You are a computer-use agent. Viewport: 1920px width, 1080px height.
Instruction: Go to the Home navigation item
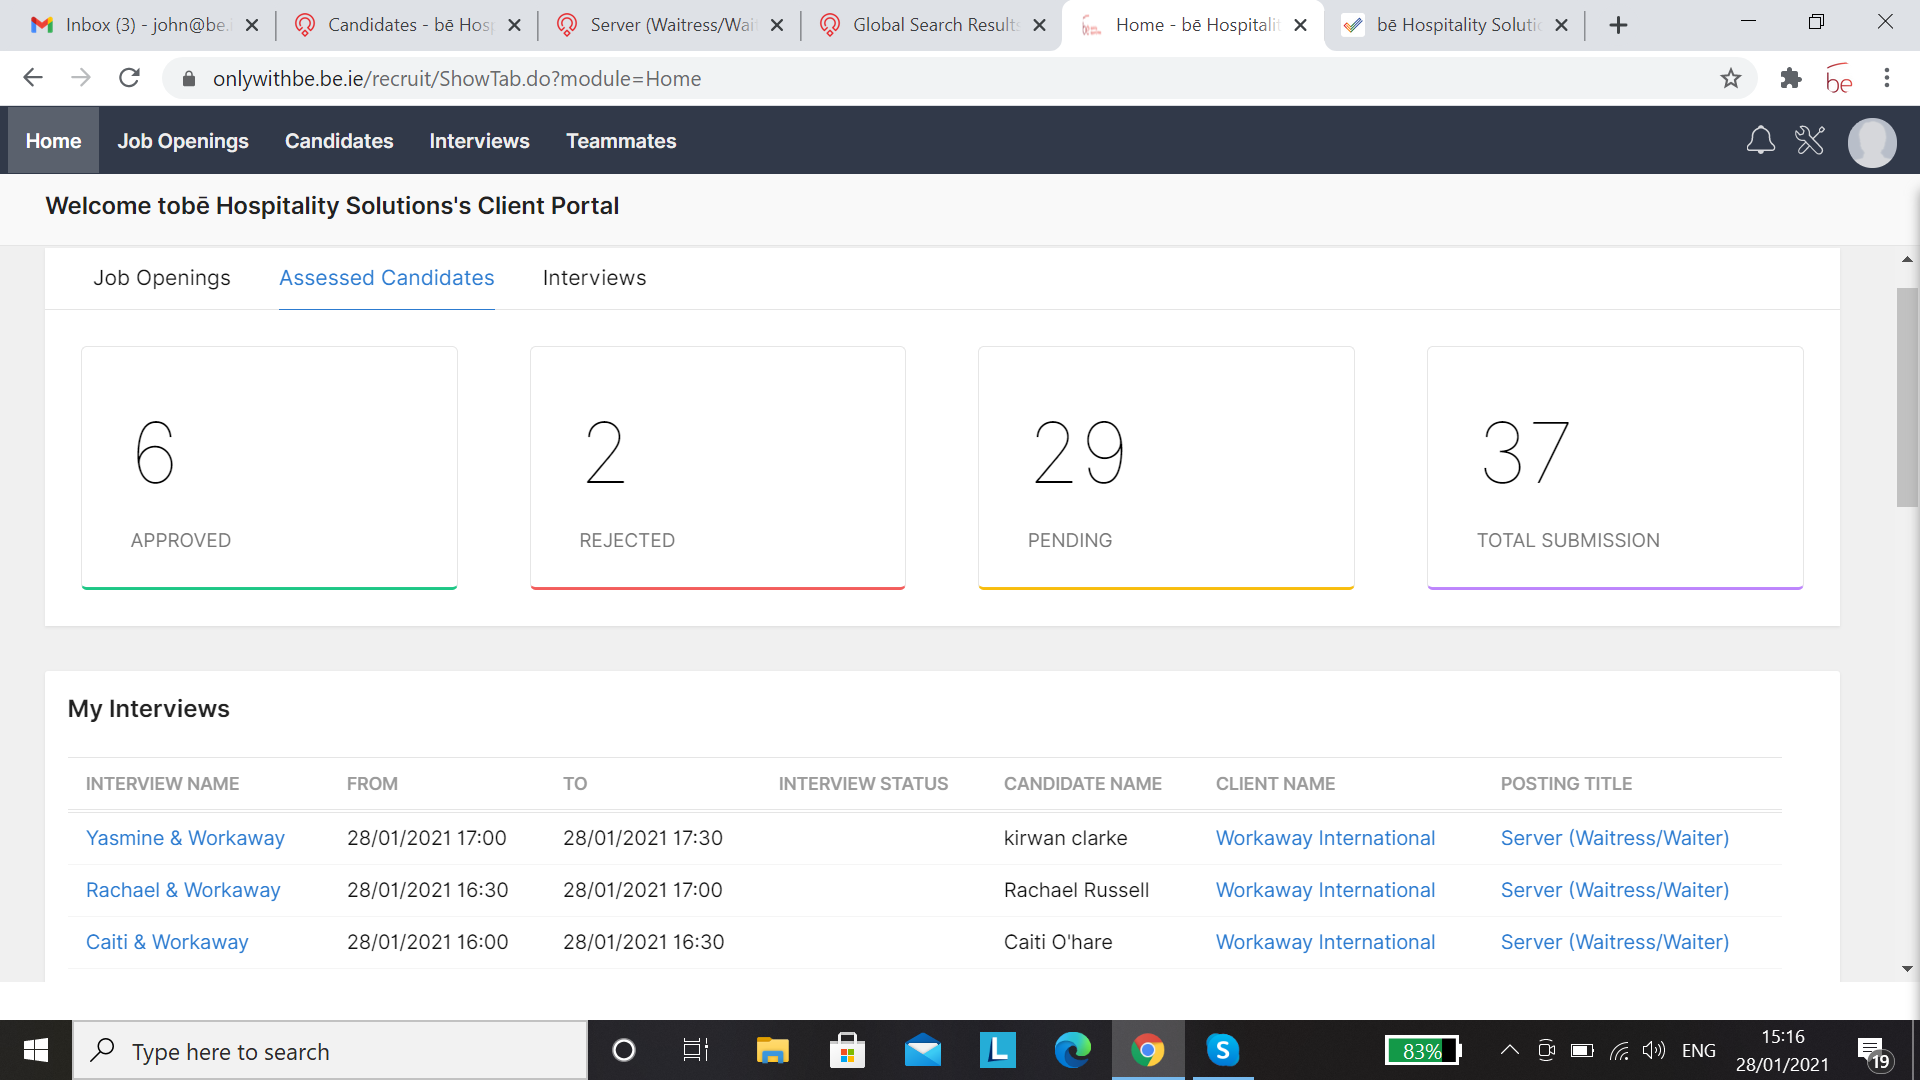click(x=54, y=141)
